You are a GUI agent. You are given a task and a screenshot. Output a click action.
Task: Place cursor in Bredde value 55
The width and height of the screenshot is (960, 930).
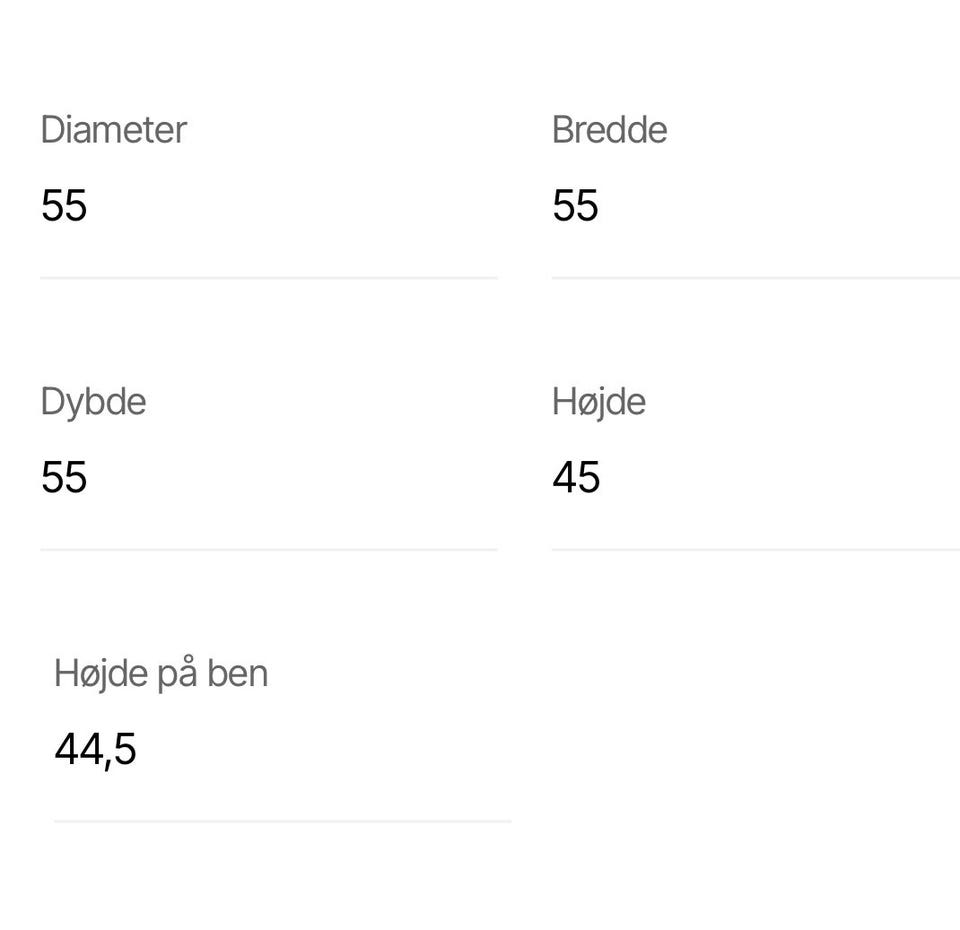(575, 207)
